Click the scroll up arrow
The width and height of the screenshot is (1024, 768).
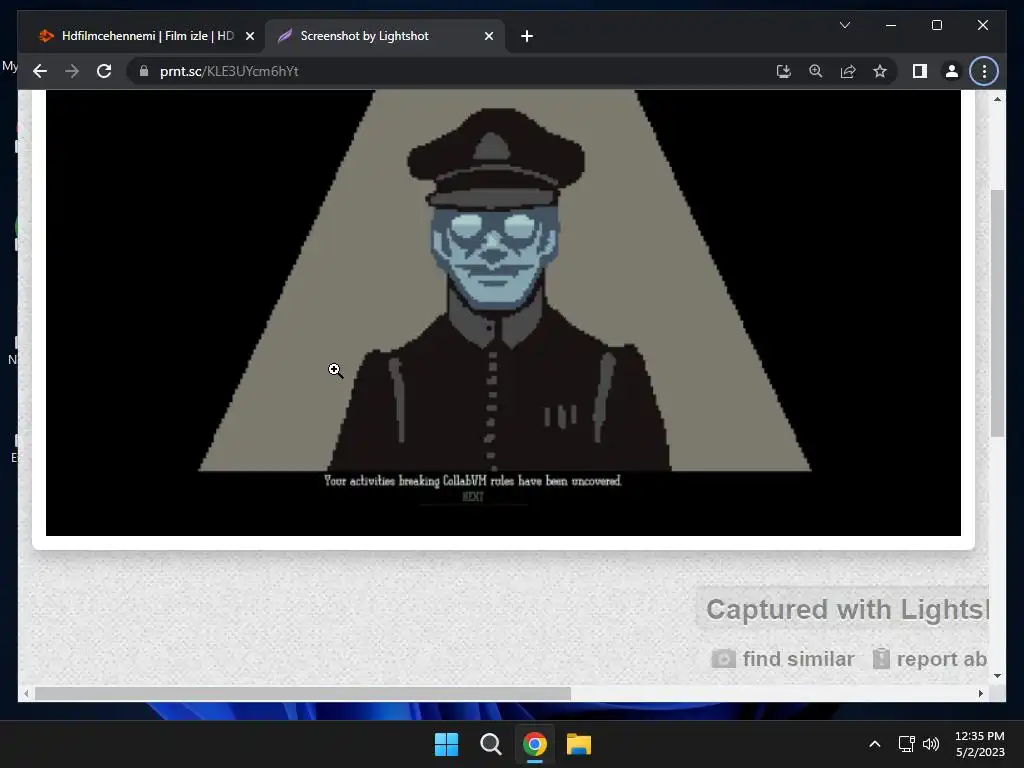(x=997, y=99)
